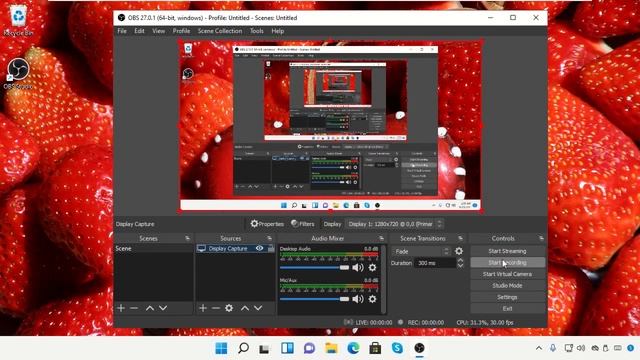
Task: Open Desktop Audio settings gear
Action: 372,267
